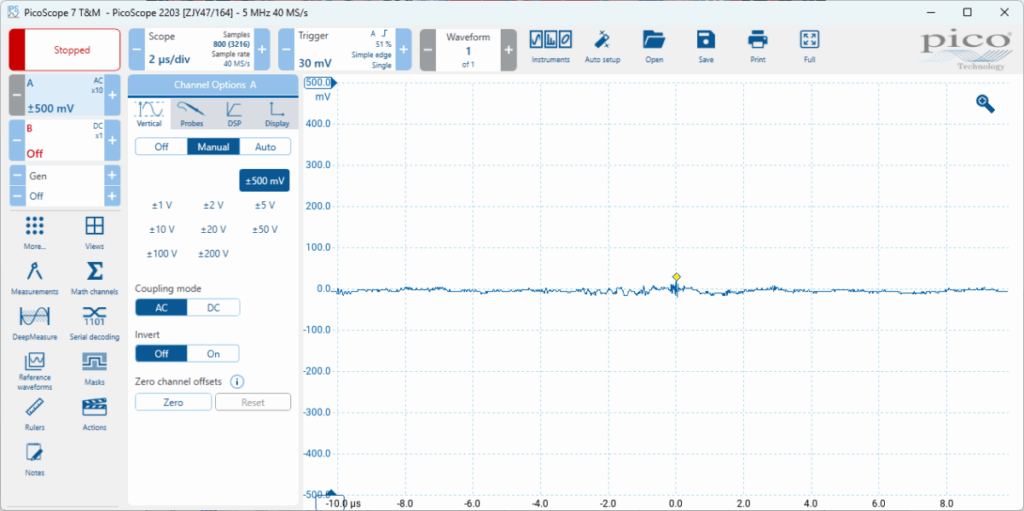Open Math channels tool
The image size is (1024, 511).
coord(95,278)
